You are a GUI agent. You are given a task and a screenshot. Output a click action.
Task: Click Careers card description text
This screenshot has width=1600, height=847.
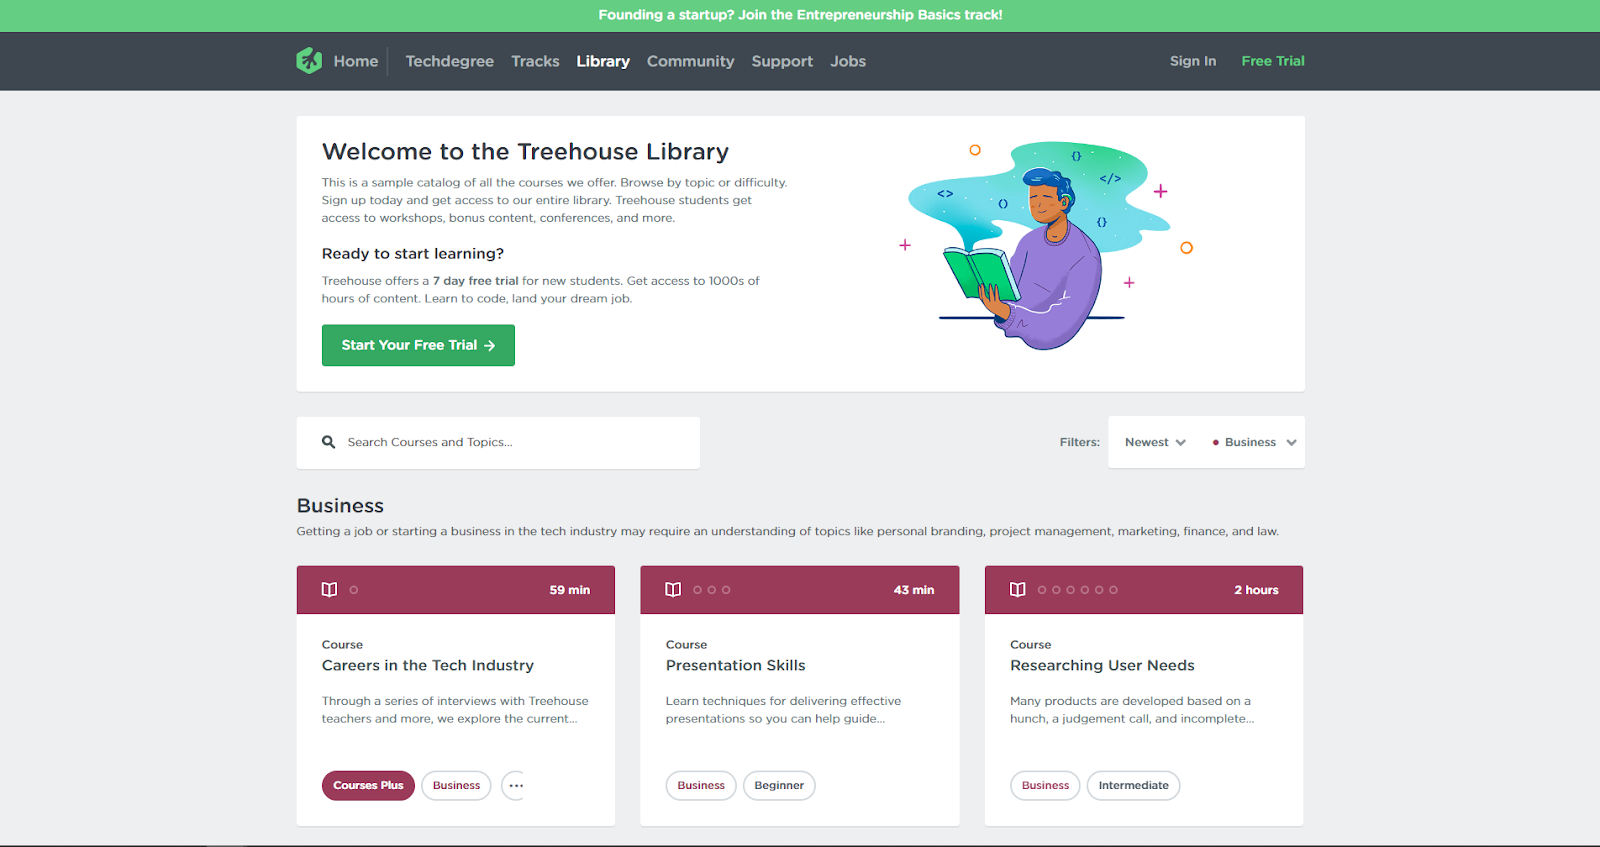[x=455, y=710]
